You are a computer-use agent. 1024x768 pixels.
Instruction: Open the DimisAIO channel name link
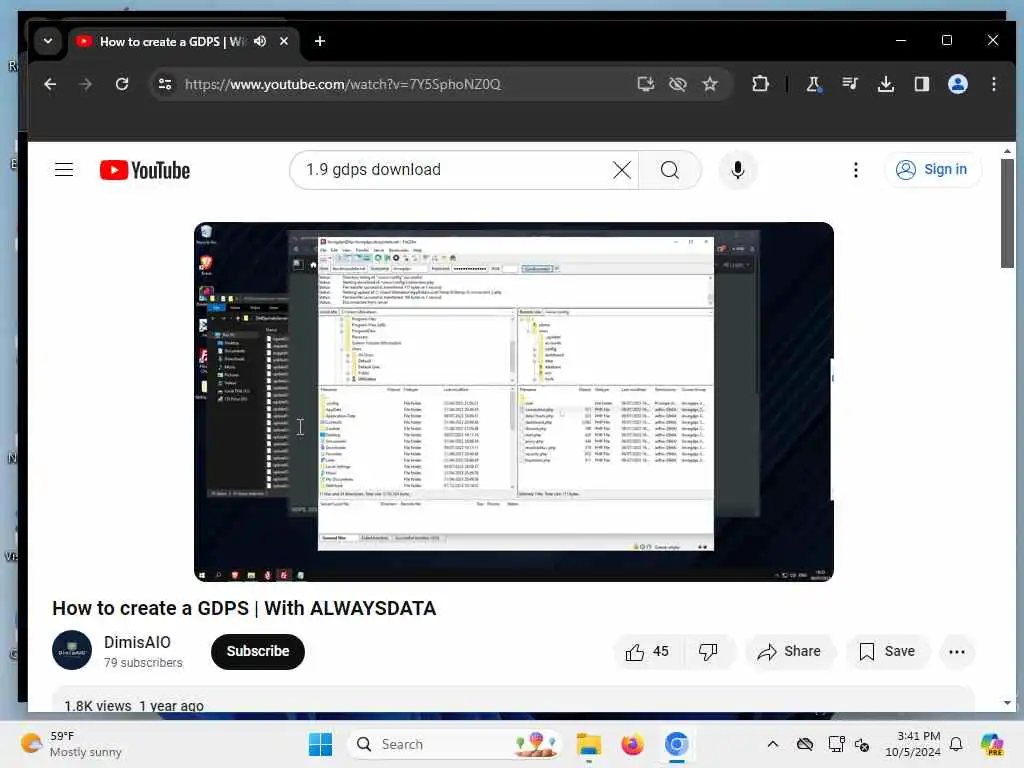pyautogui.click(x=137, y=642)
